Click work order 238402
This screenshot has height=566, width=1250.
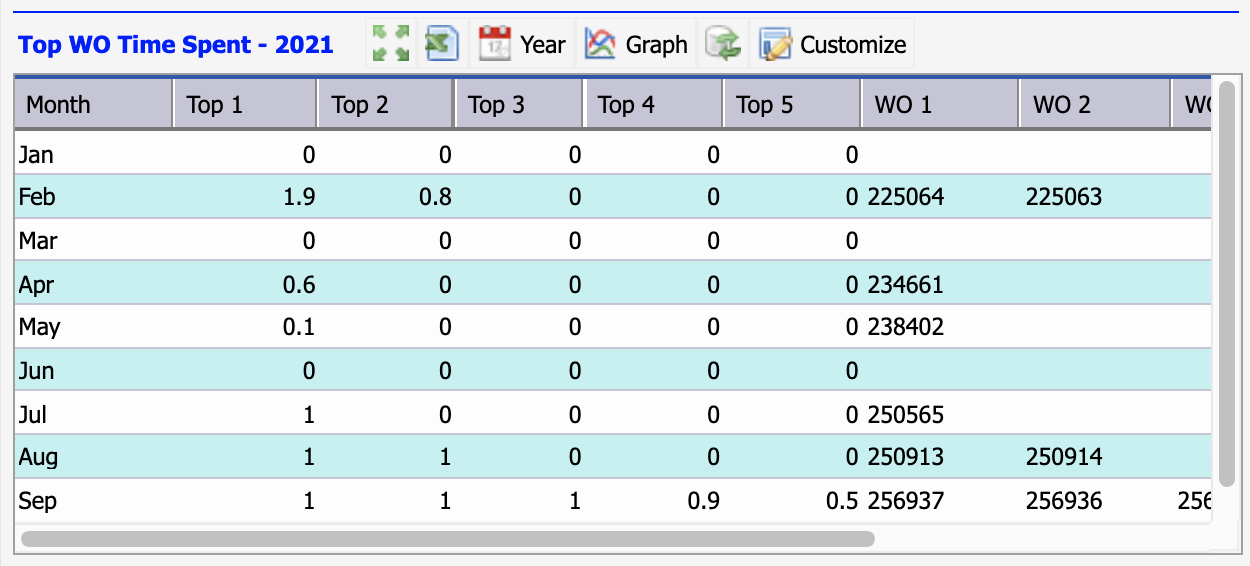coord(907,328)
